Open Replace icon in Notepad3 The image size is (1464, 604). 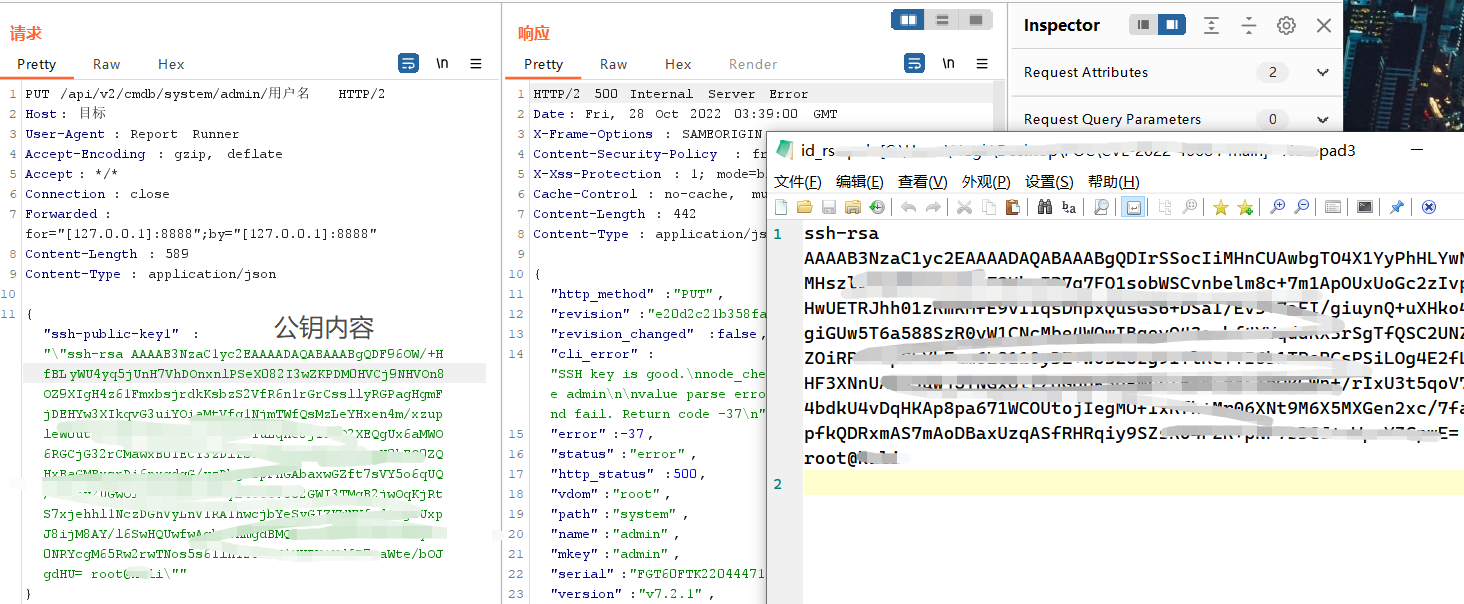(1068, 207)
